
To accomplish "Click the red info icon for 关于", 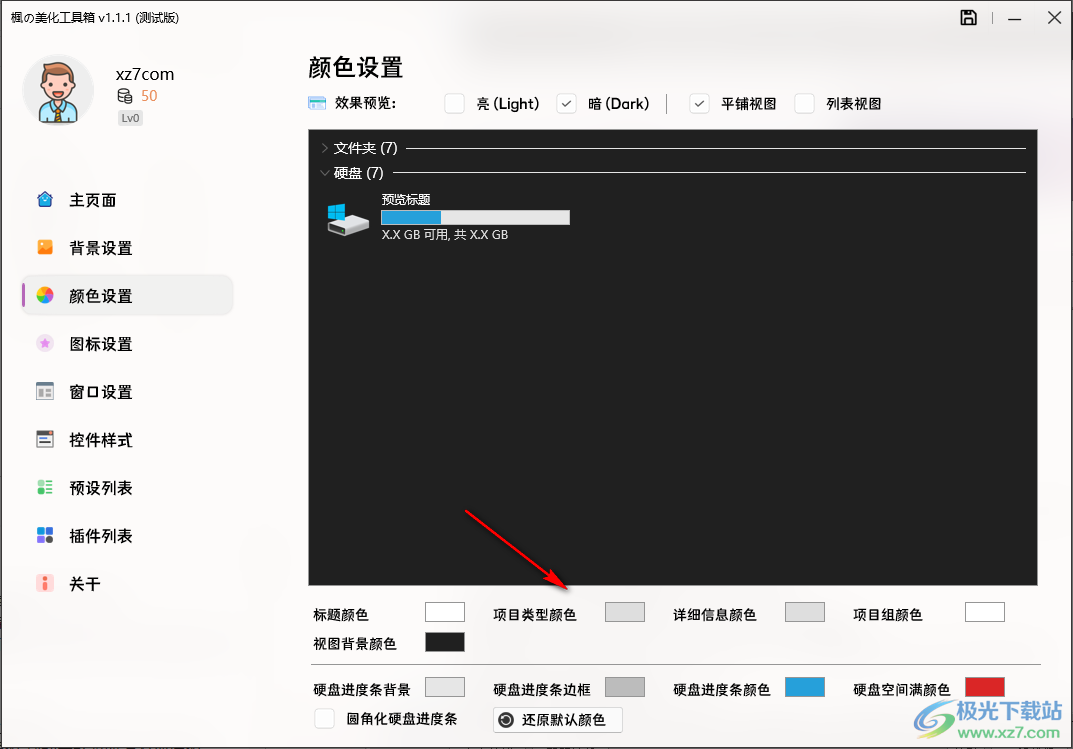I will (45, 583).
